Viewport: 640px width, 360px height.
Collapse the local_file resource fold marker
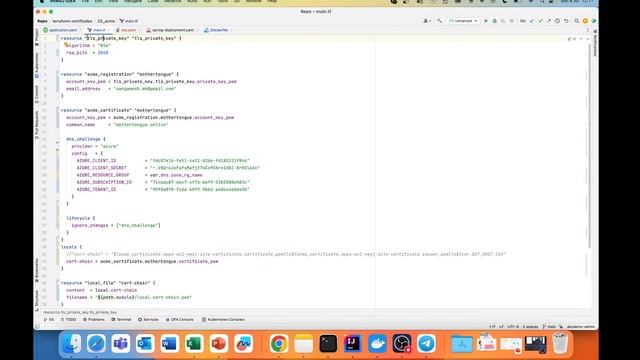57,283
